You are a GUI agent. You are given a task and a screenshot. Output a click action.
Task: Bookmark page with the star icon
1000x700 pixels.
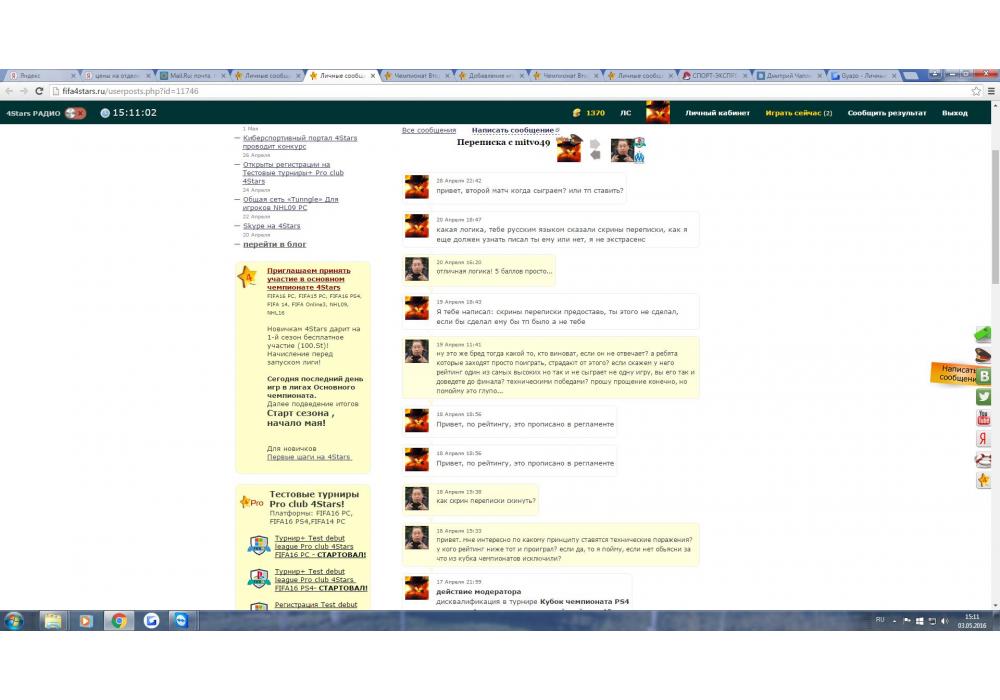point(975,91)
